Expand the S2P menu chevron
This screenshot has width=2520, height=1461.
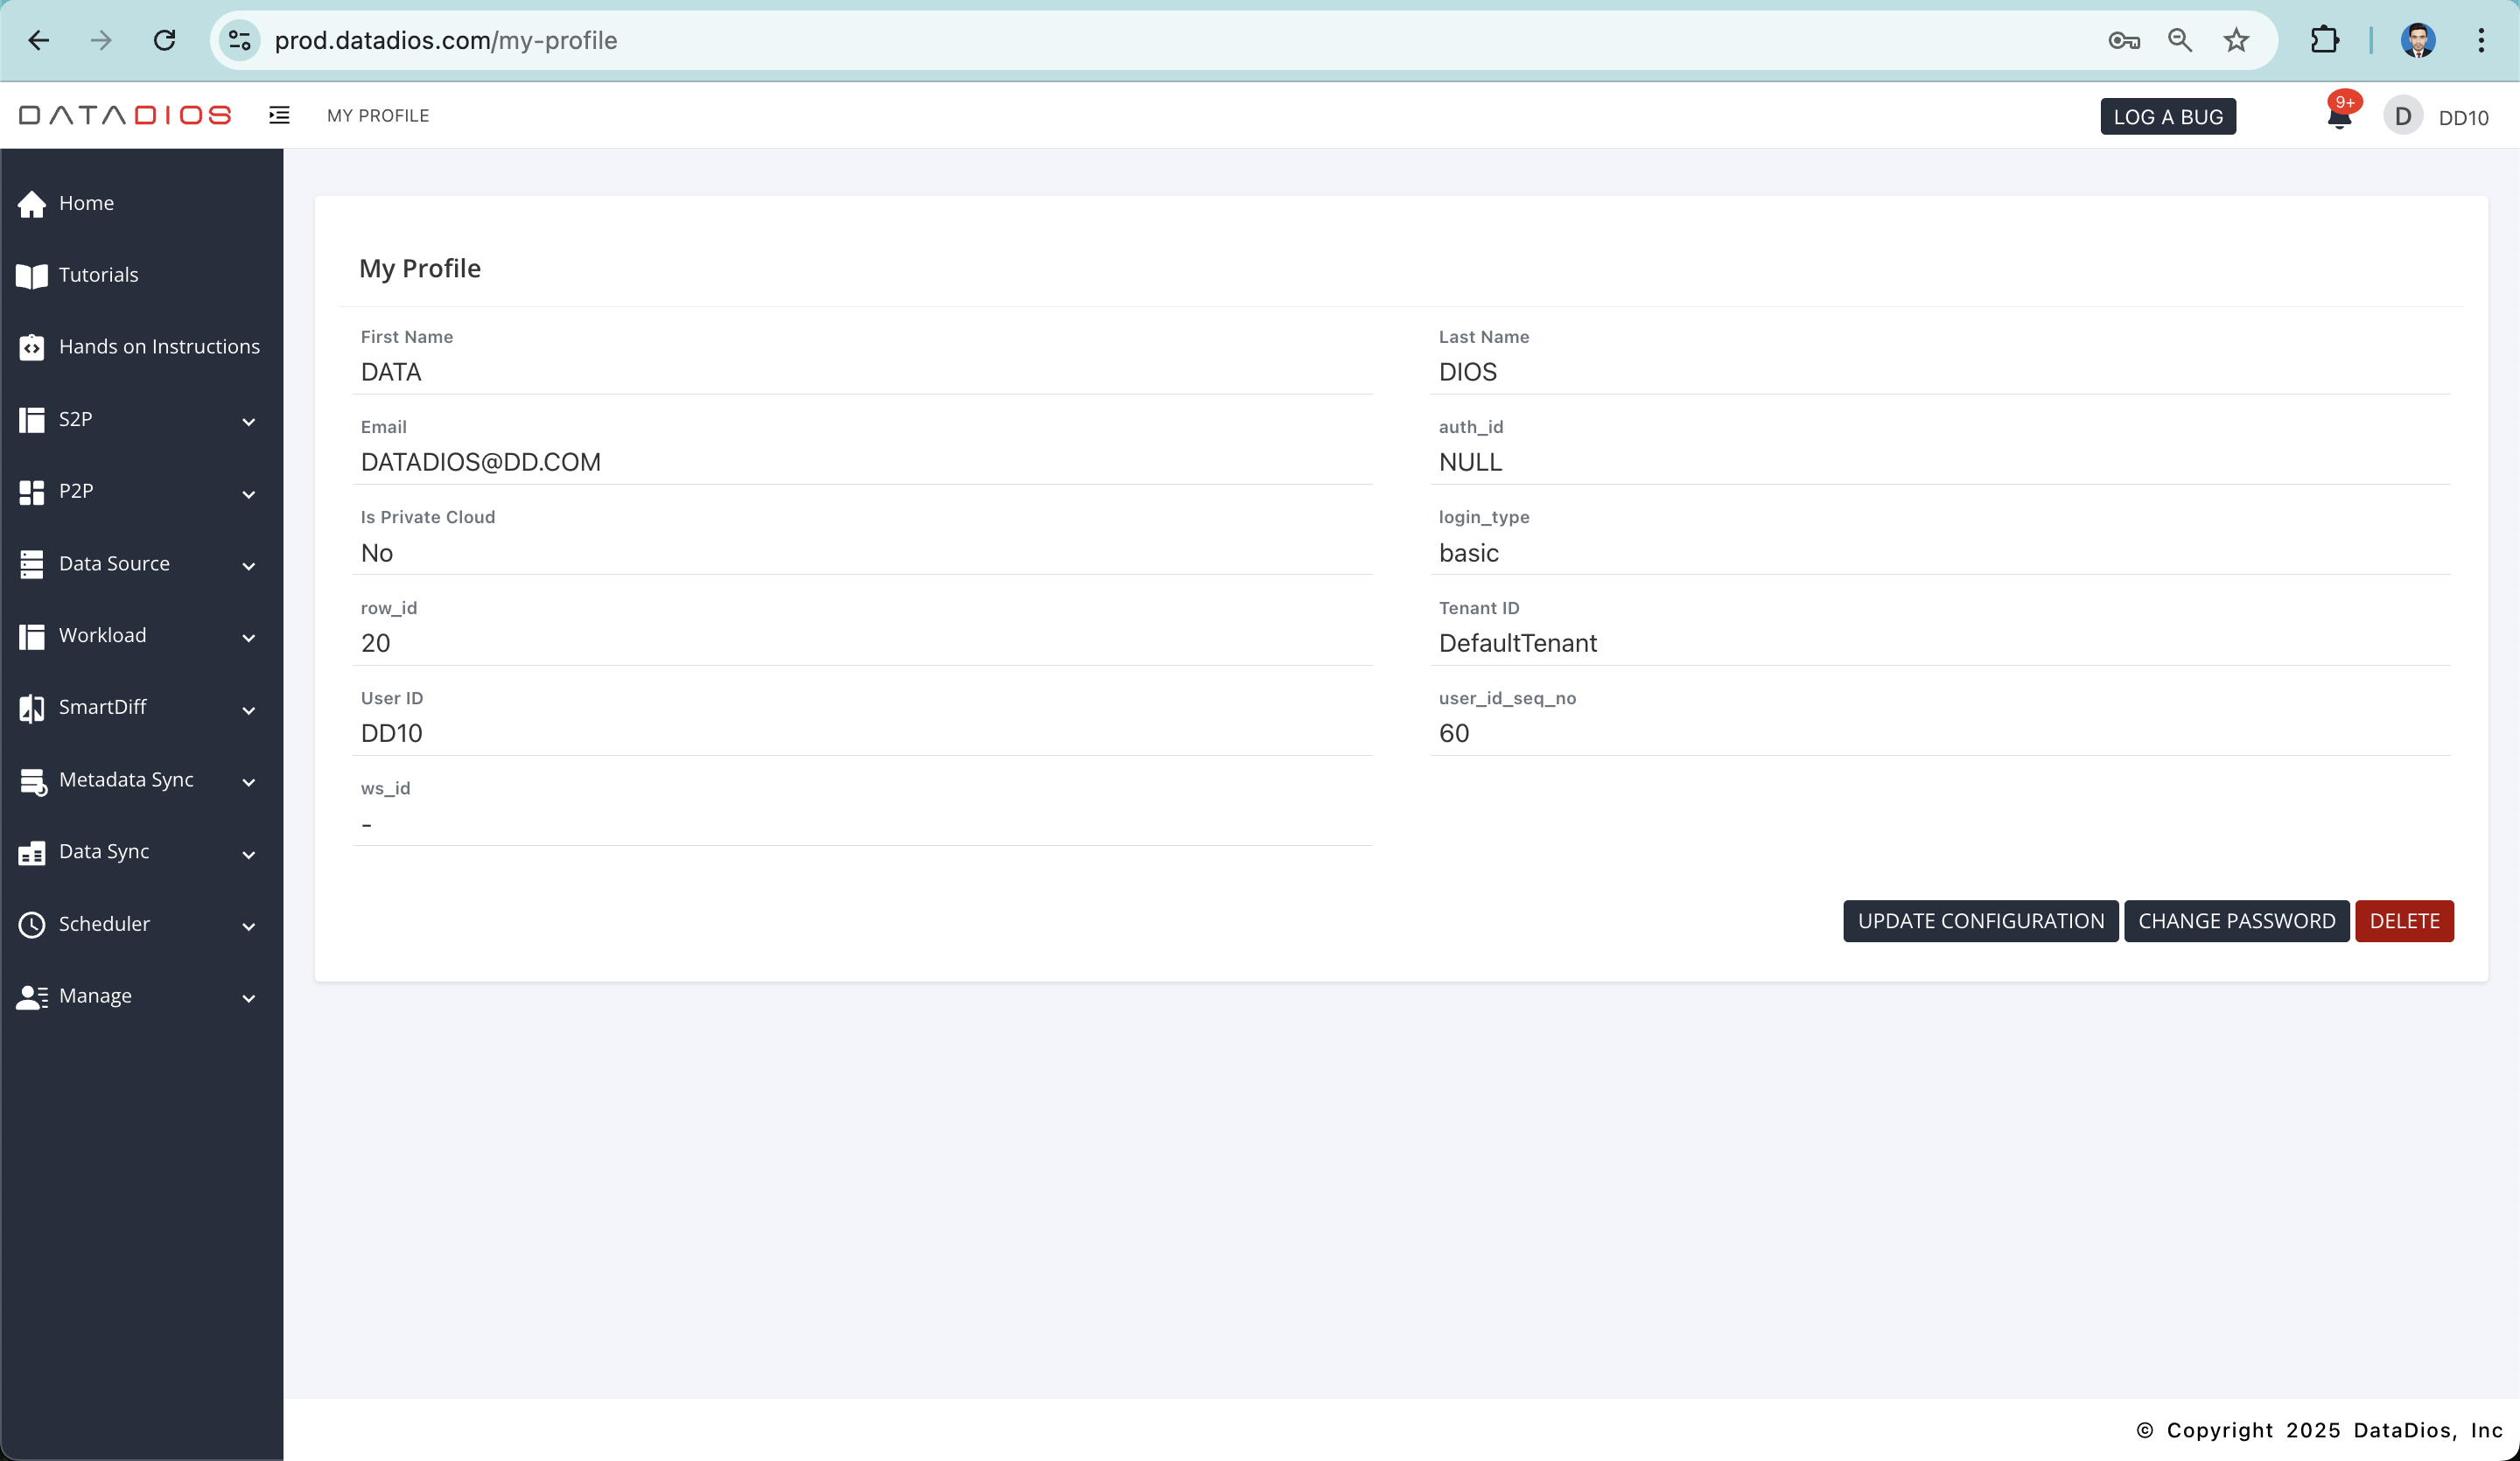tap(248, 422)
